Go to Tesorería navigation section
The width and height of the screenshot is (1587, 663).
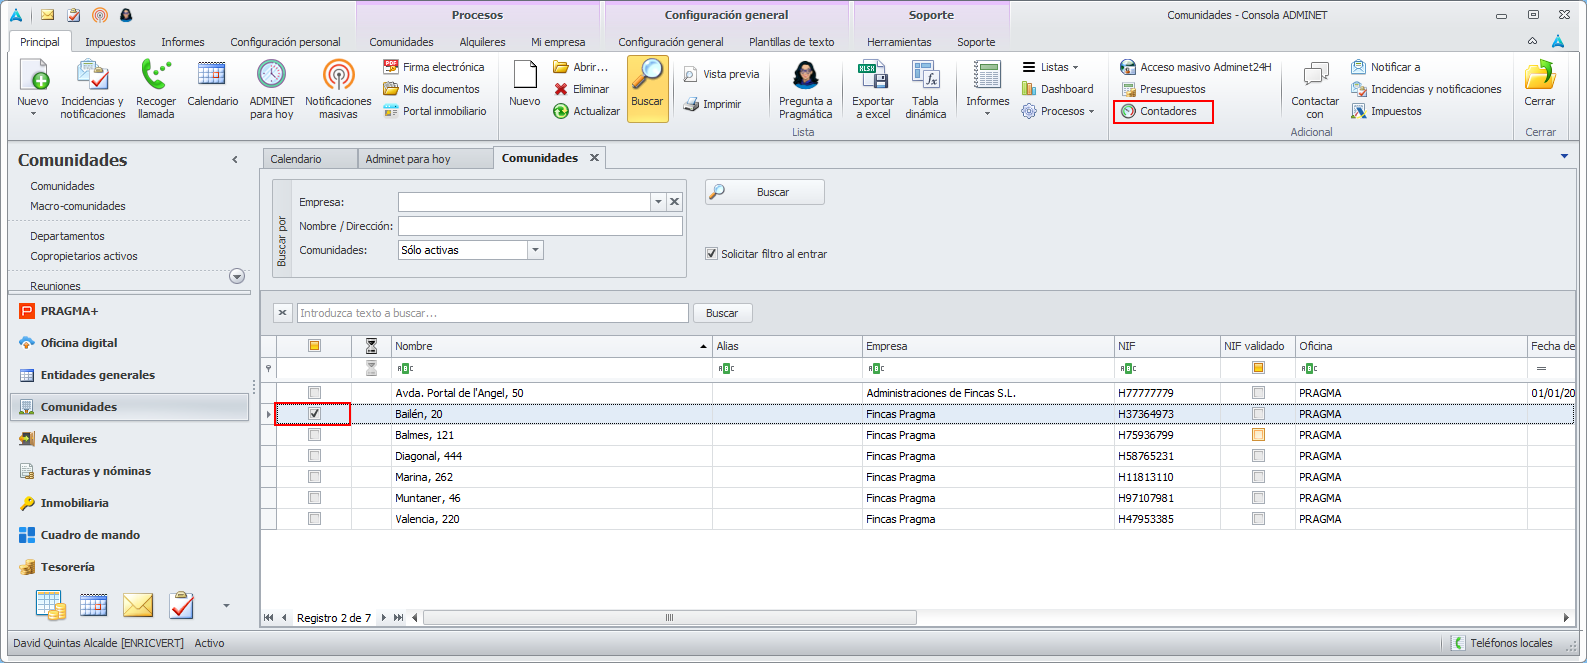pyautogui.click(x=130, y=567)
